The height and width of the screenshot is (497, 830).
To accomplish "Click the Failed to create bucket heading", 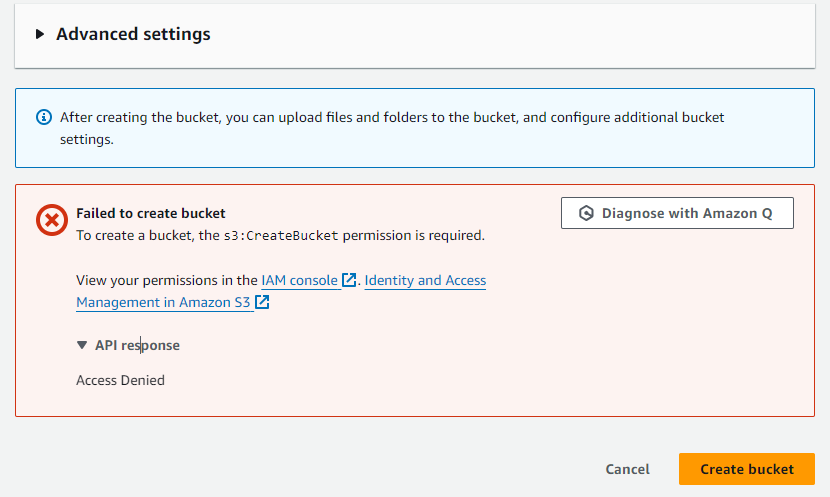I will 150,213.
